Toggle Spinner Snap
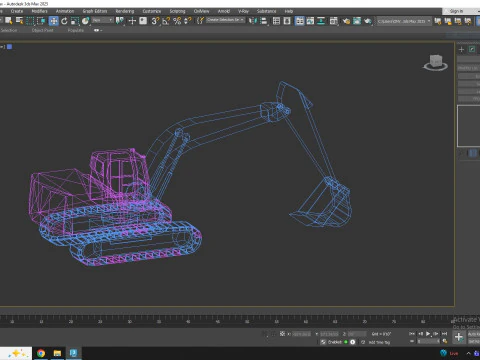This screenshot has width=480, height=360. coord(188,21)
